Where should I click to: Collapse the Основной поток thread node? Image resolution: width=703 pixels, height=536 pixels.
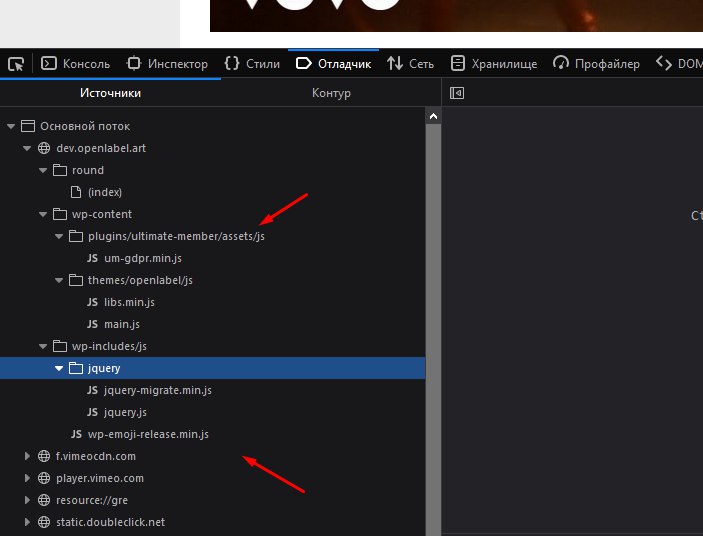point(11,126)
